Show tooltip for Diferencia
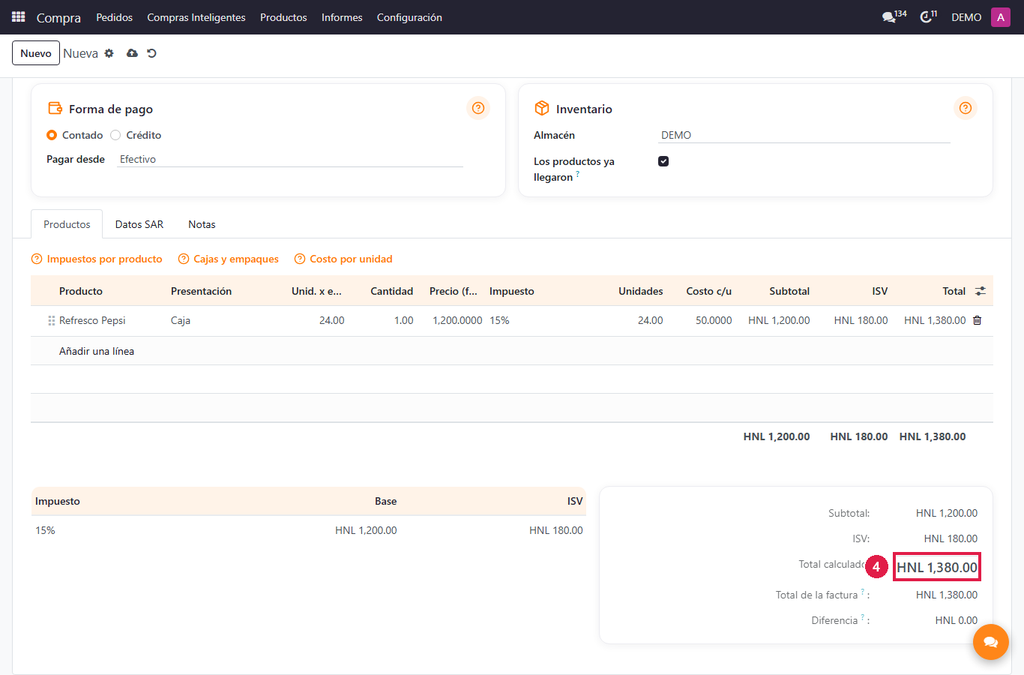Viewport: 1024px width, 675px height. click(863, 618)
